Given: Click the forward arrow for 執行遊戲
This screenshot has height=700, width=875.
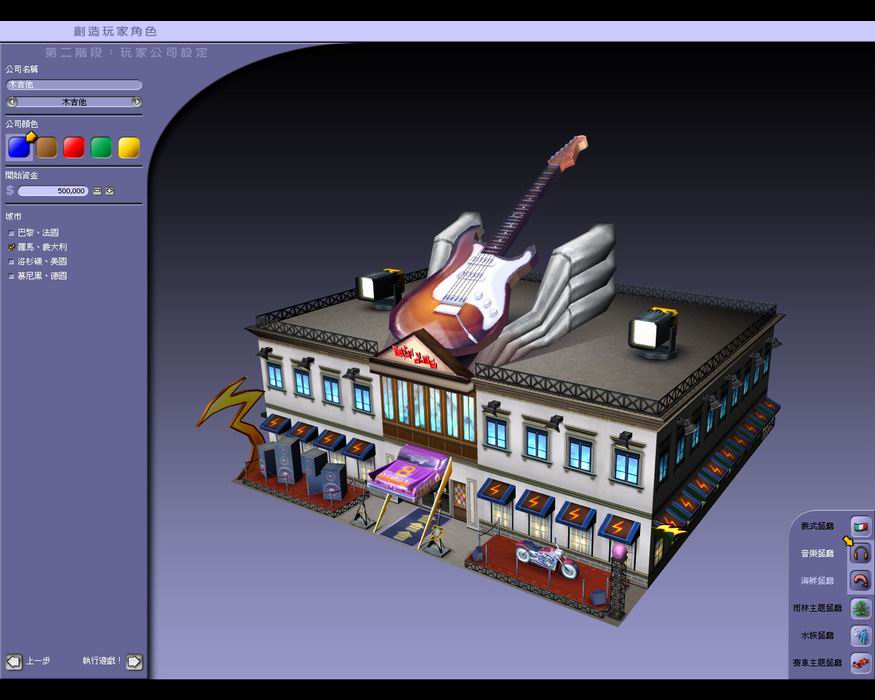Looking at the screenshot, I should click(134, 661).
